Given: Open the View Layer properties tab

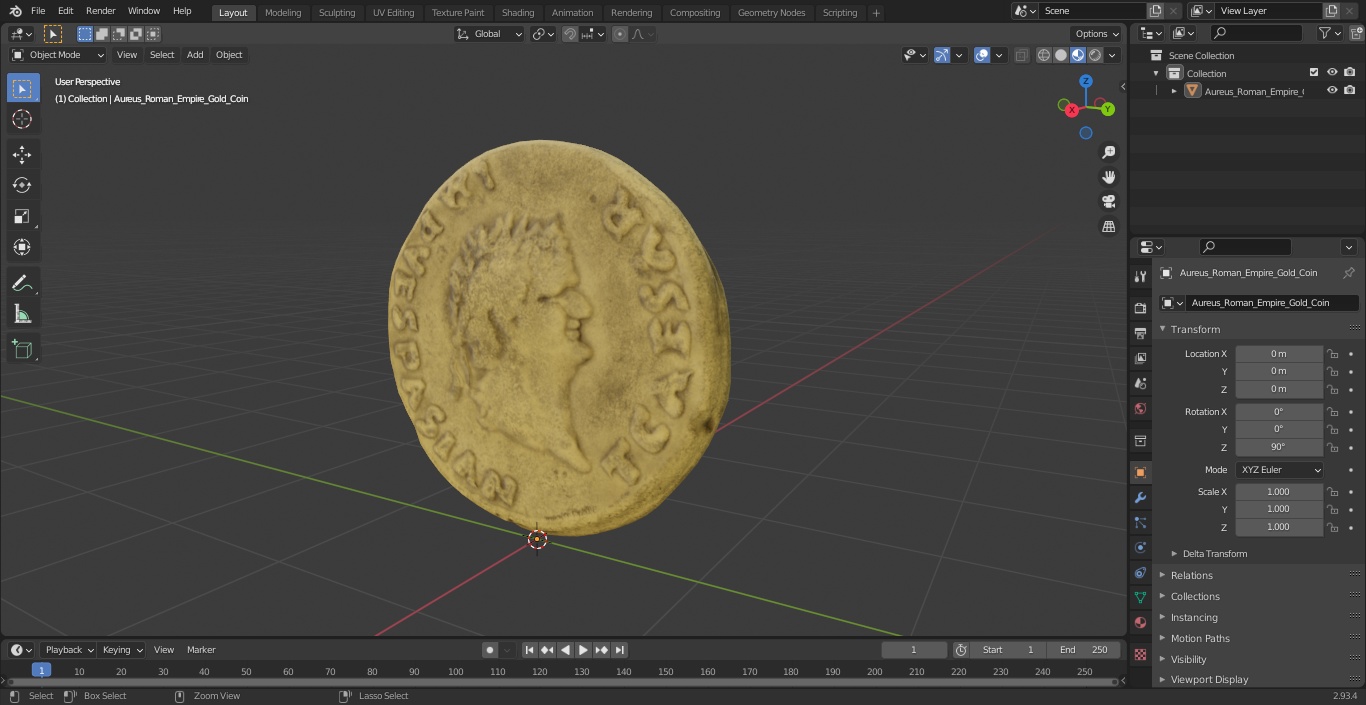Looking at the screenshot, I should tap(1140, 358).
